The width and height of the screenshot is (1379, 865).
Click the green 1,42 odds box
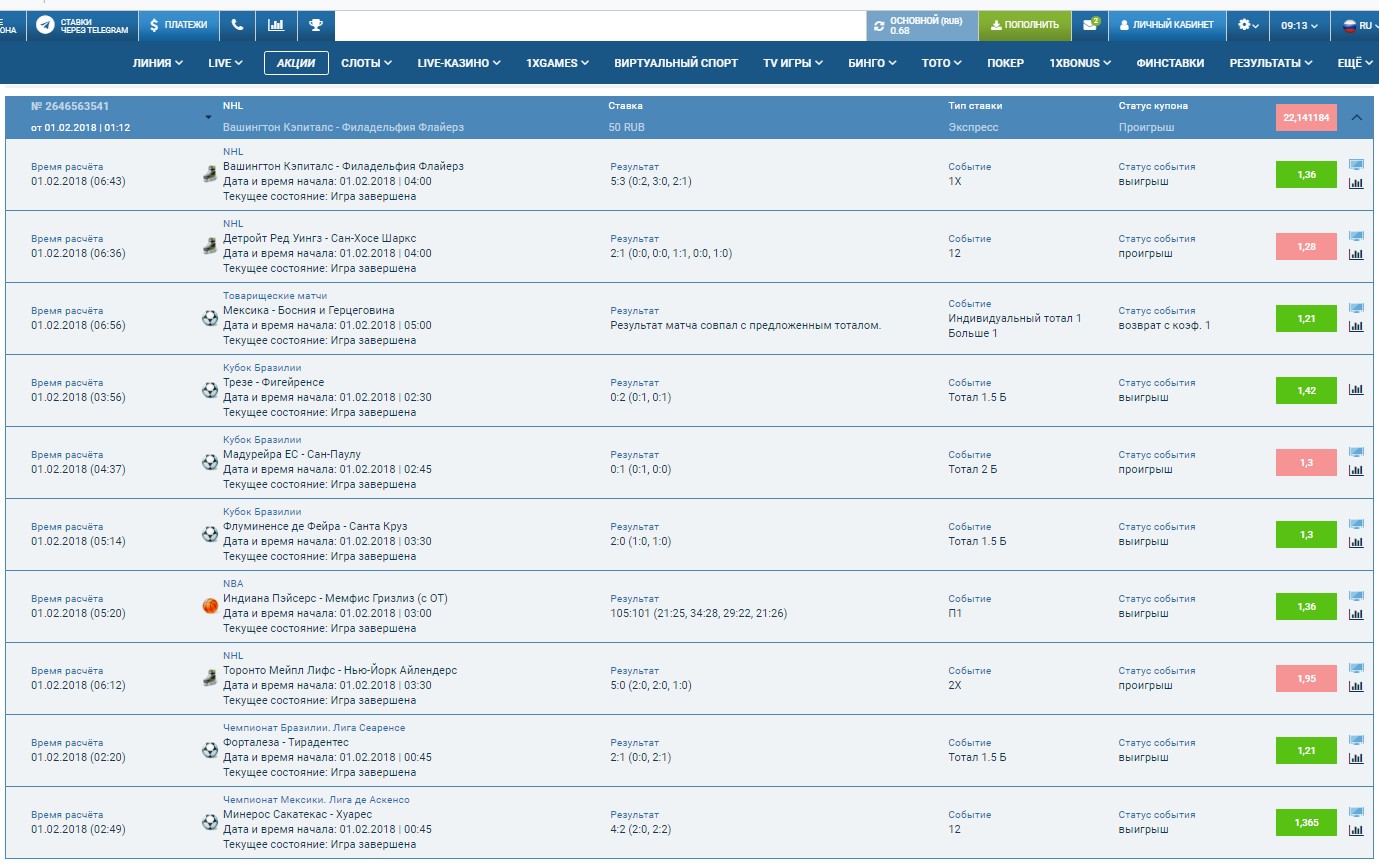[x=1306, y=390]
